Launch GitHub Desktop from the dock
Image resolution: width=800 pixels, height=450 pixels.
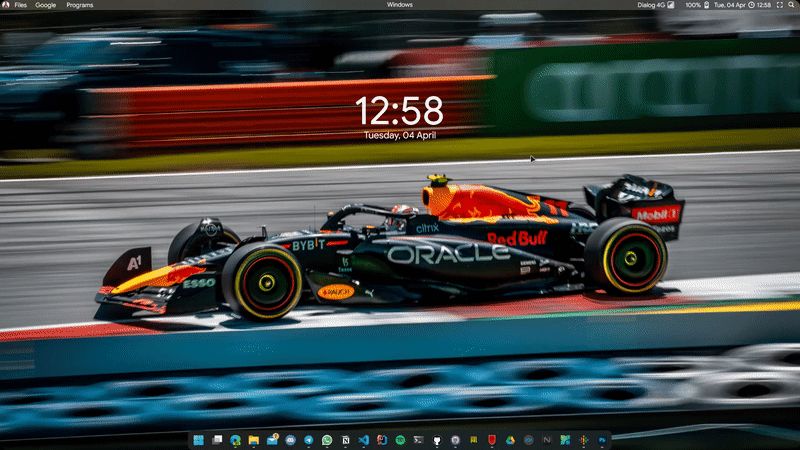point(437,440)
